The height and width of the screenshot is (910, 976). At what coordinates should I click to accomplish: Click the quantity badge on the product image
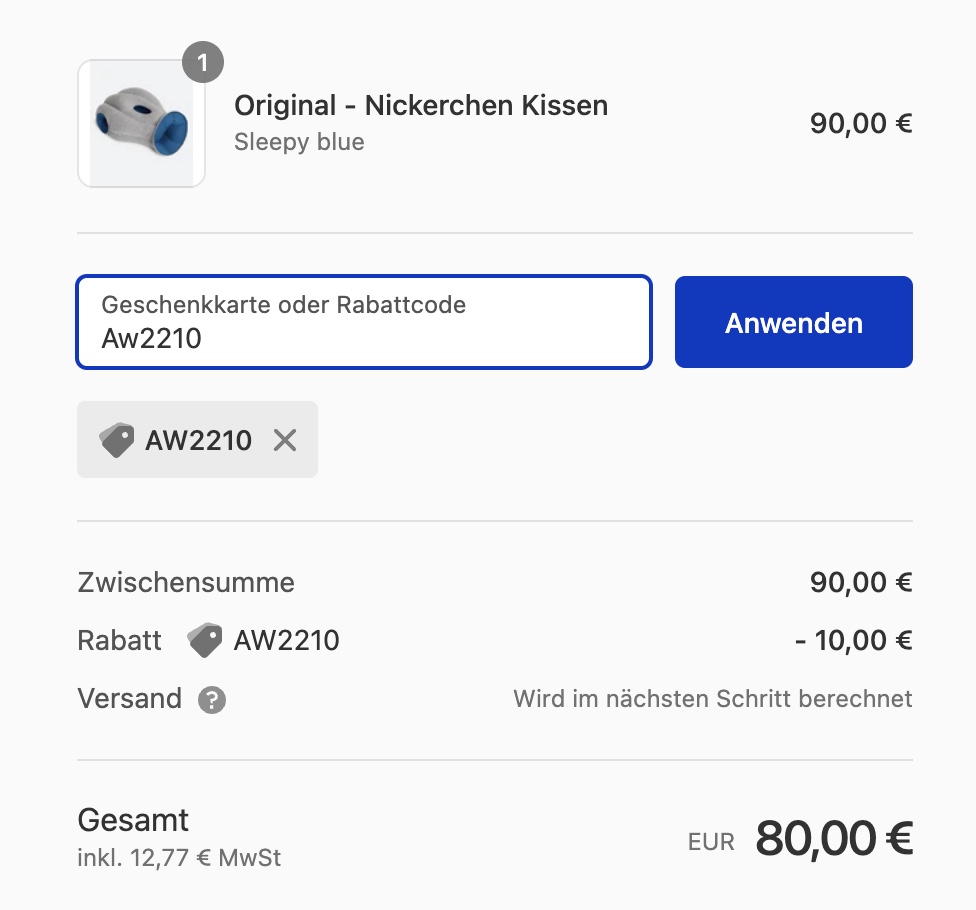(x=203, y=64)
